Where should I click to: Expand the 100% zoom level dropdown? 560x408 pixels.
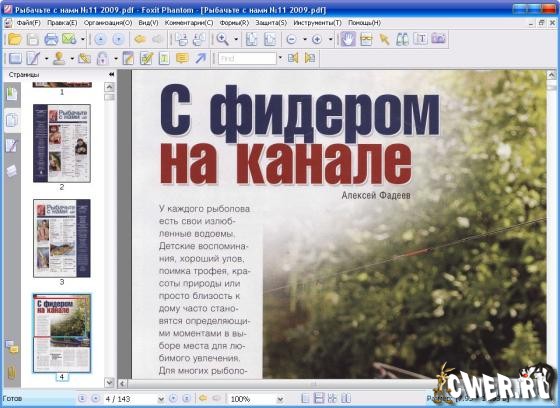280,399
